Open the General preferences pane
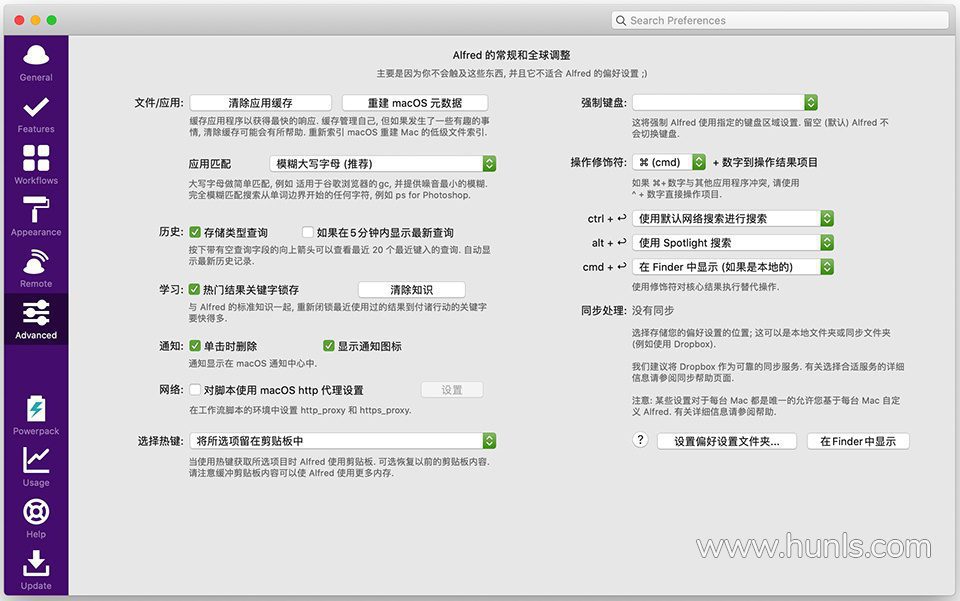The height and width of the screenshot is (601, 960). (x=36, y=62)
